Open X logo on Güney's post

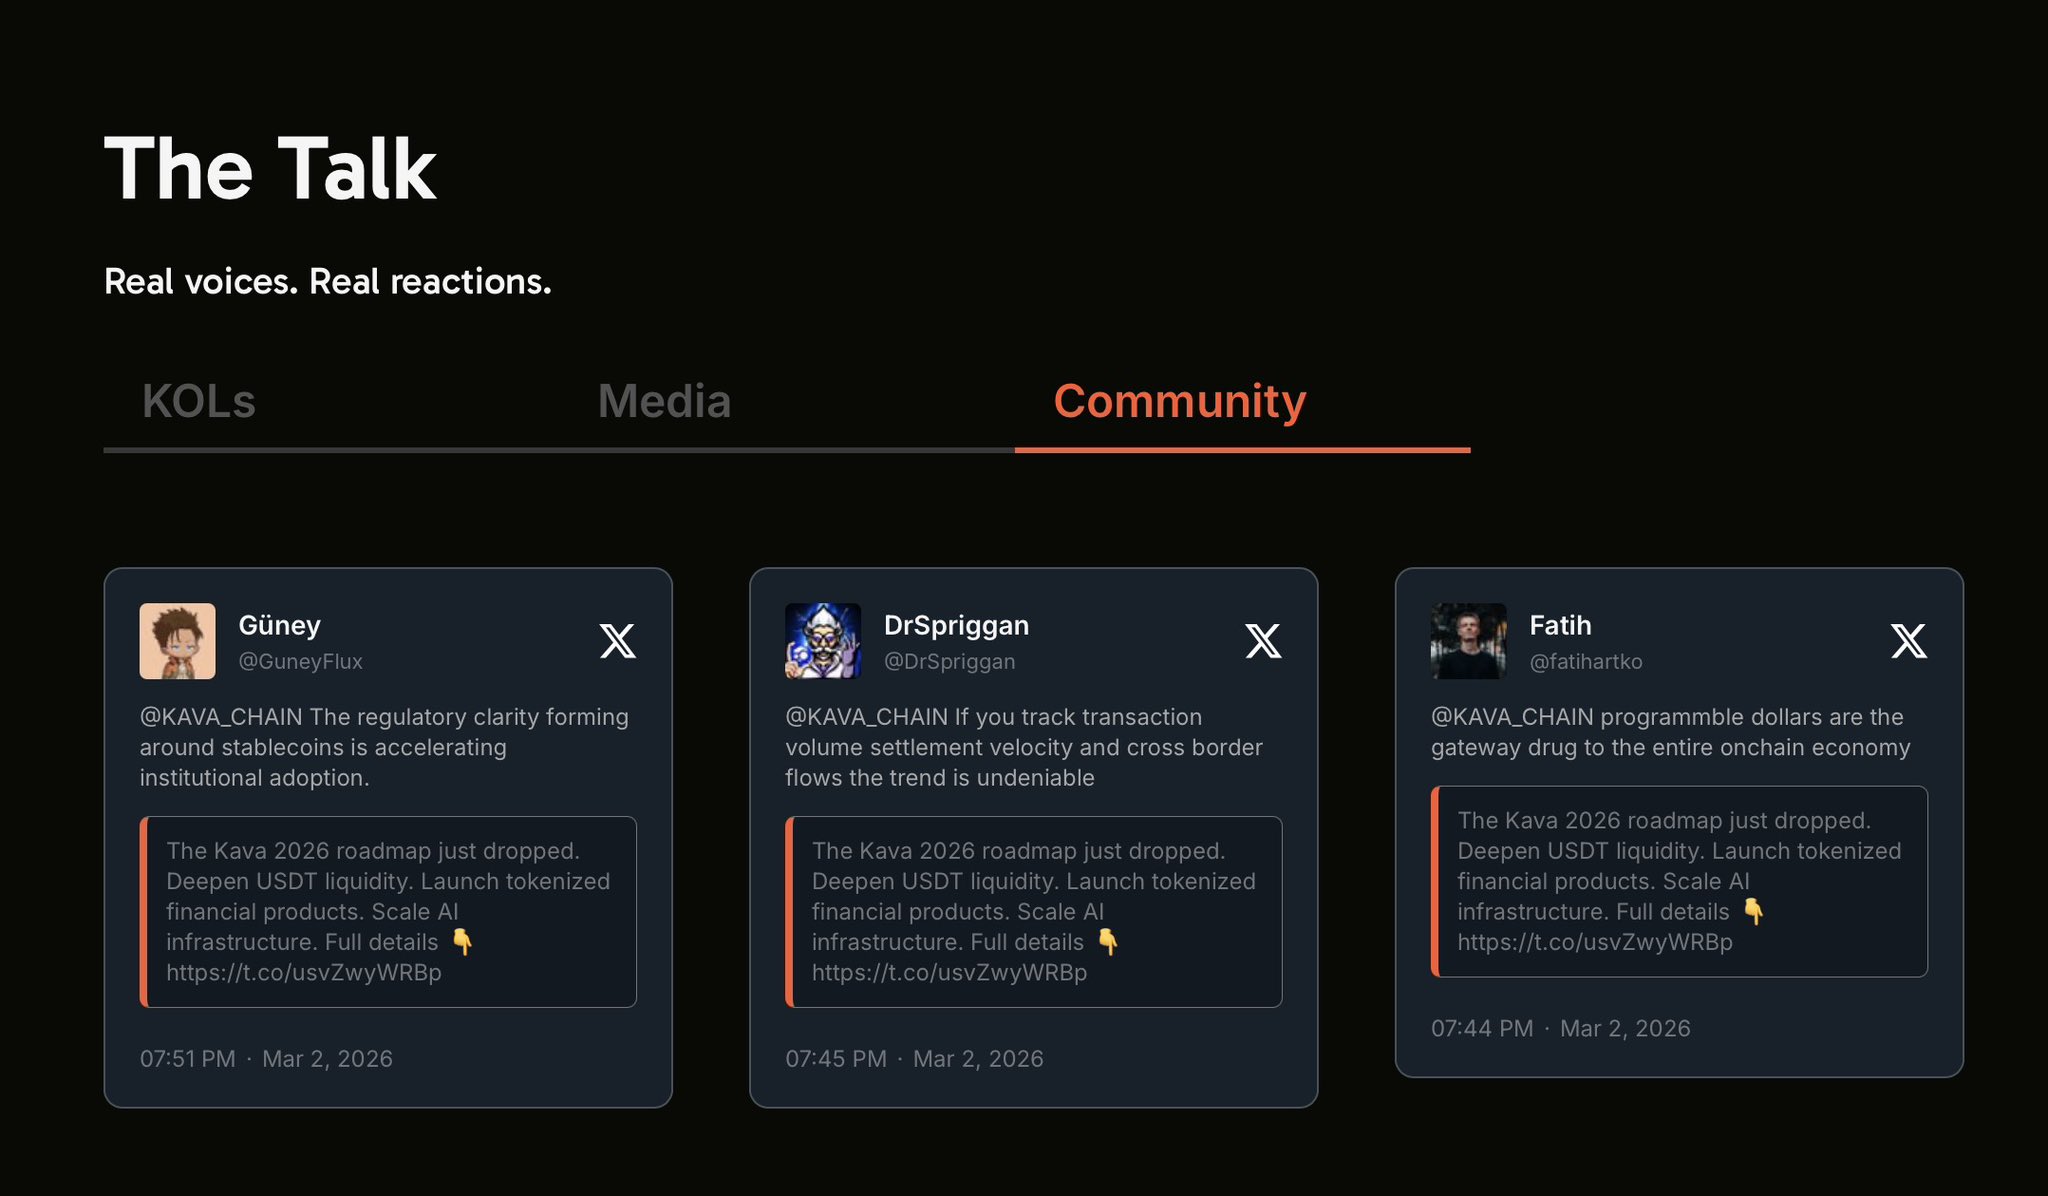point(617,641)
